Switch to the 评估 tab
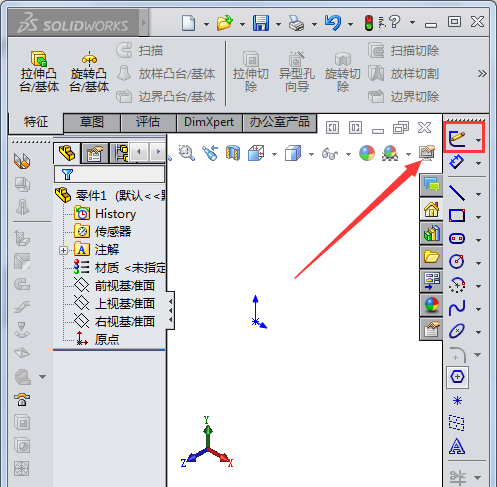Image resolution: width=497 pixels, height=487 pixels. [148, 122]
